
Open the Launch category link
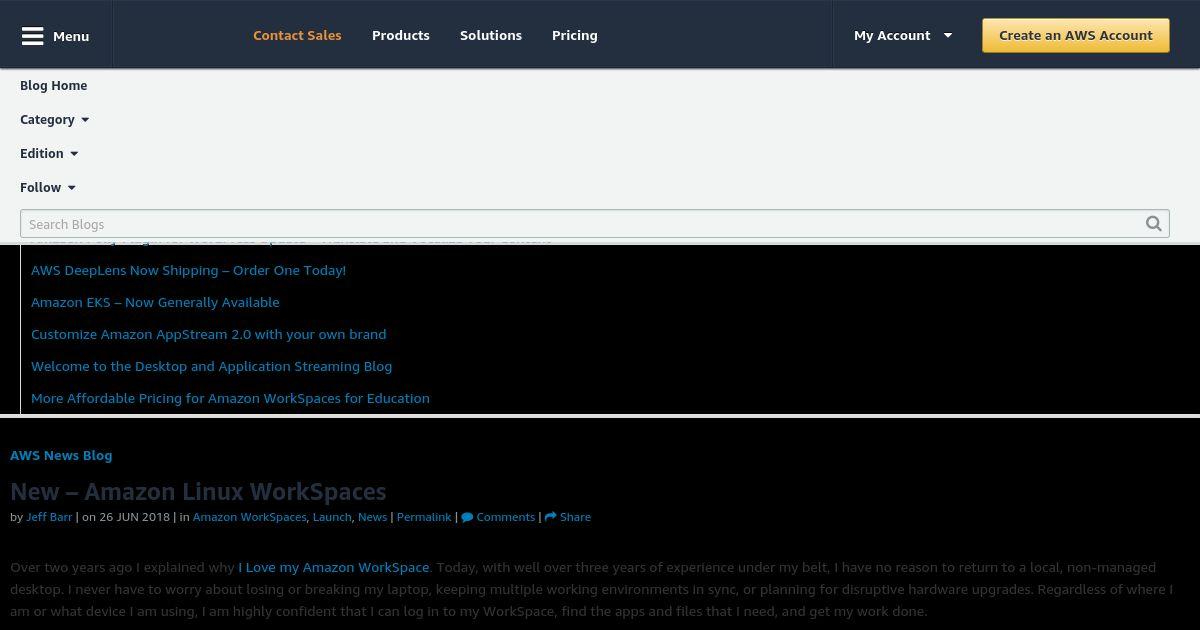(x=332, y=517)
